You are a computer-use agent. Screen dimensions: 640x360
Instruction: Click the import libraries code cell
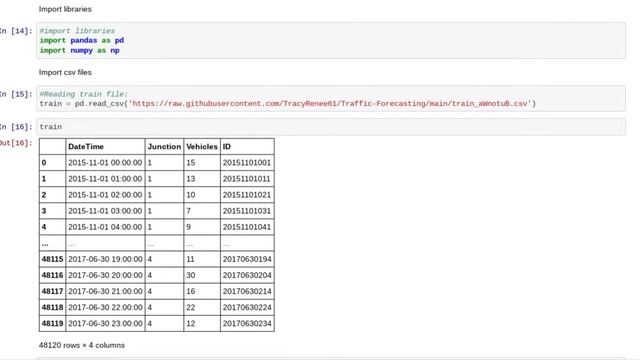[x=331, y=40]
